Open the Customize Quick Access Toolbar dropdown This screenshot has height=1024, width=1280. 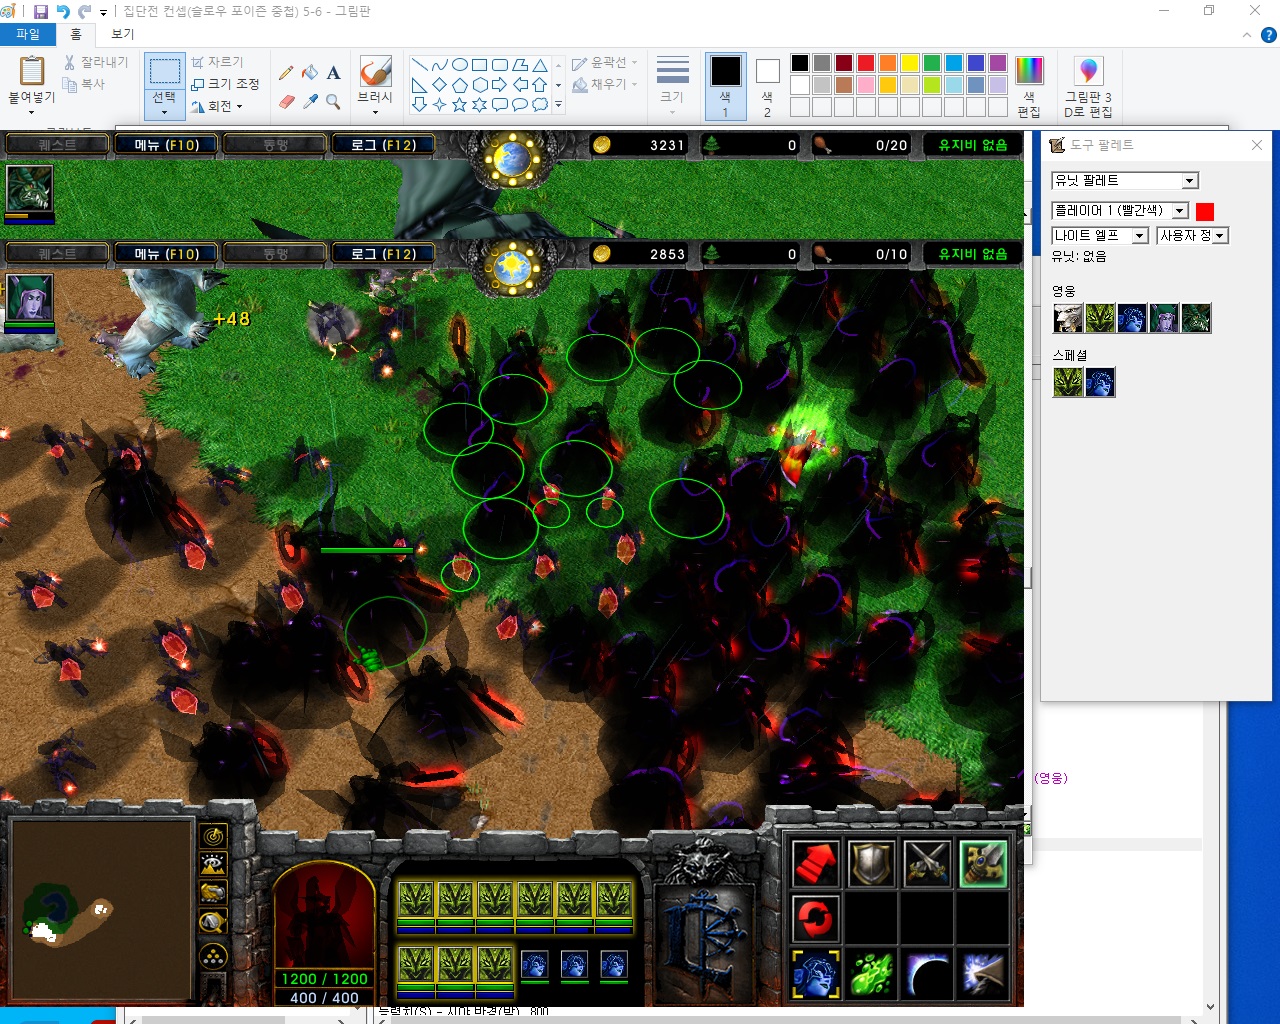(x=103, y=12)
